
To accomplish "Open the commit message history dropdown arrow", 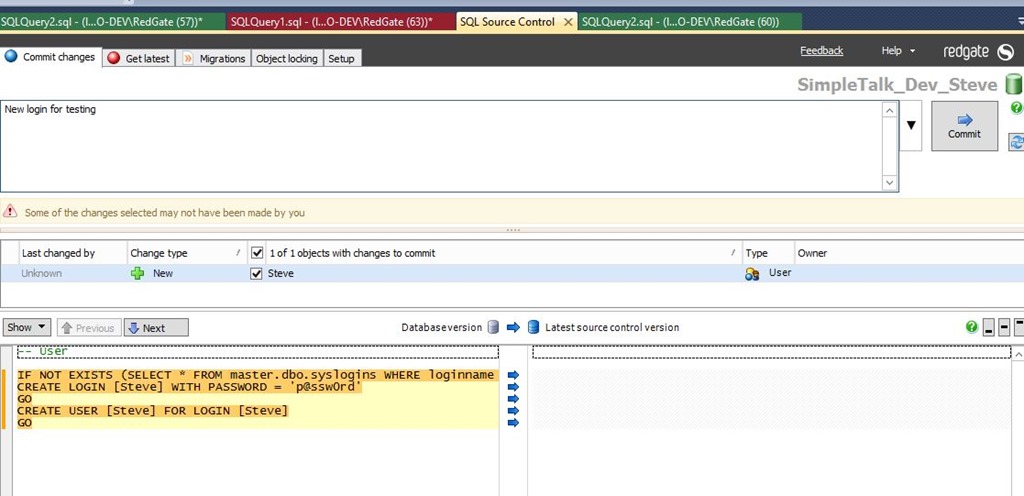I will [911, 126].
